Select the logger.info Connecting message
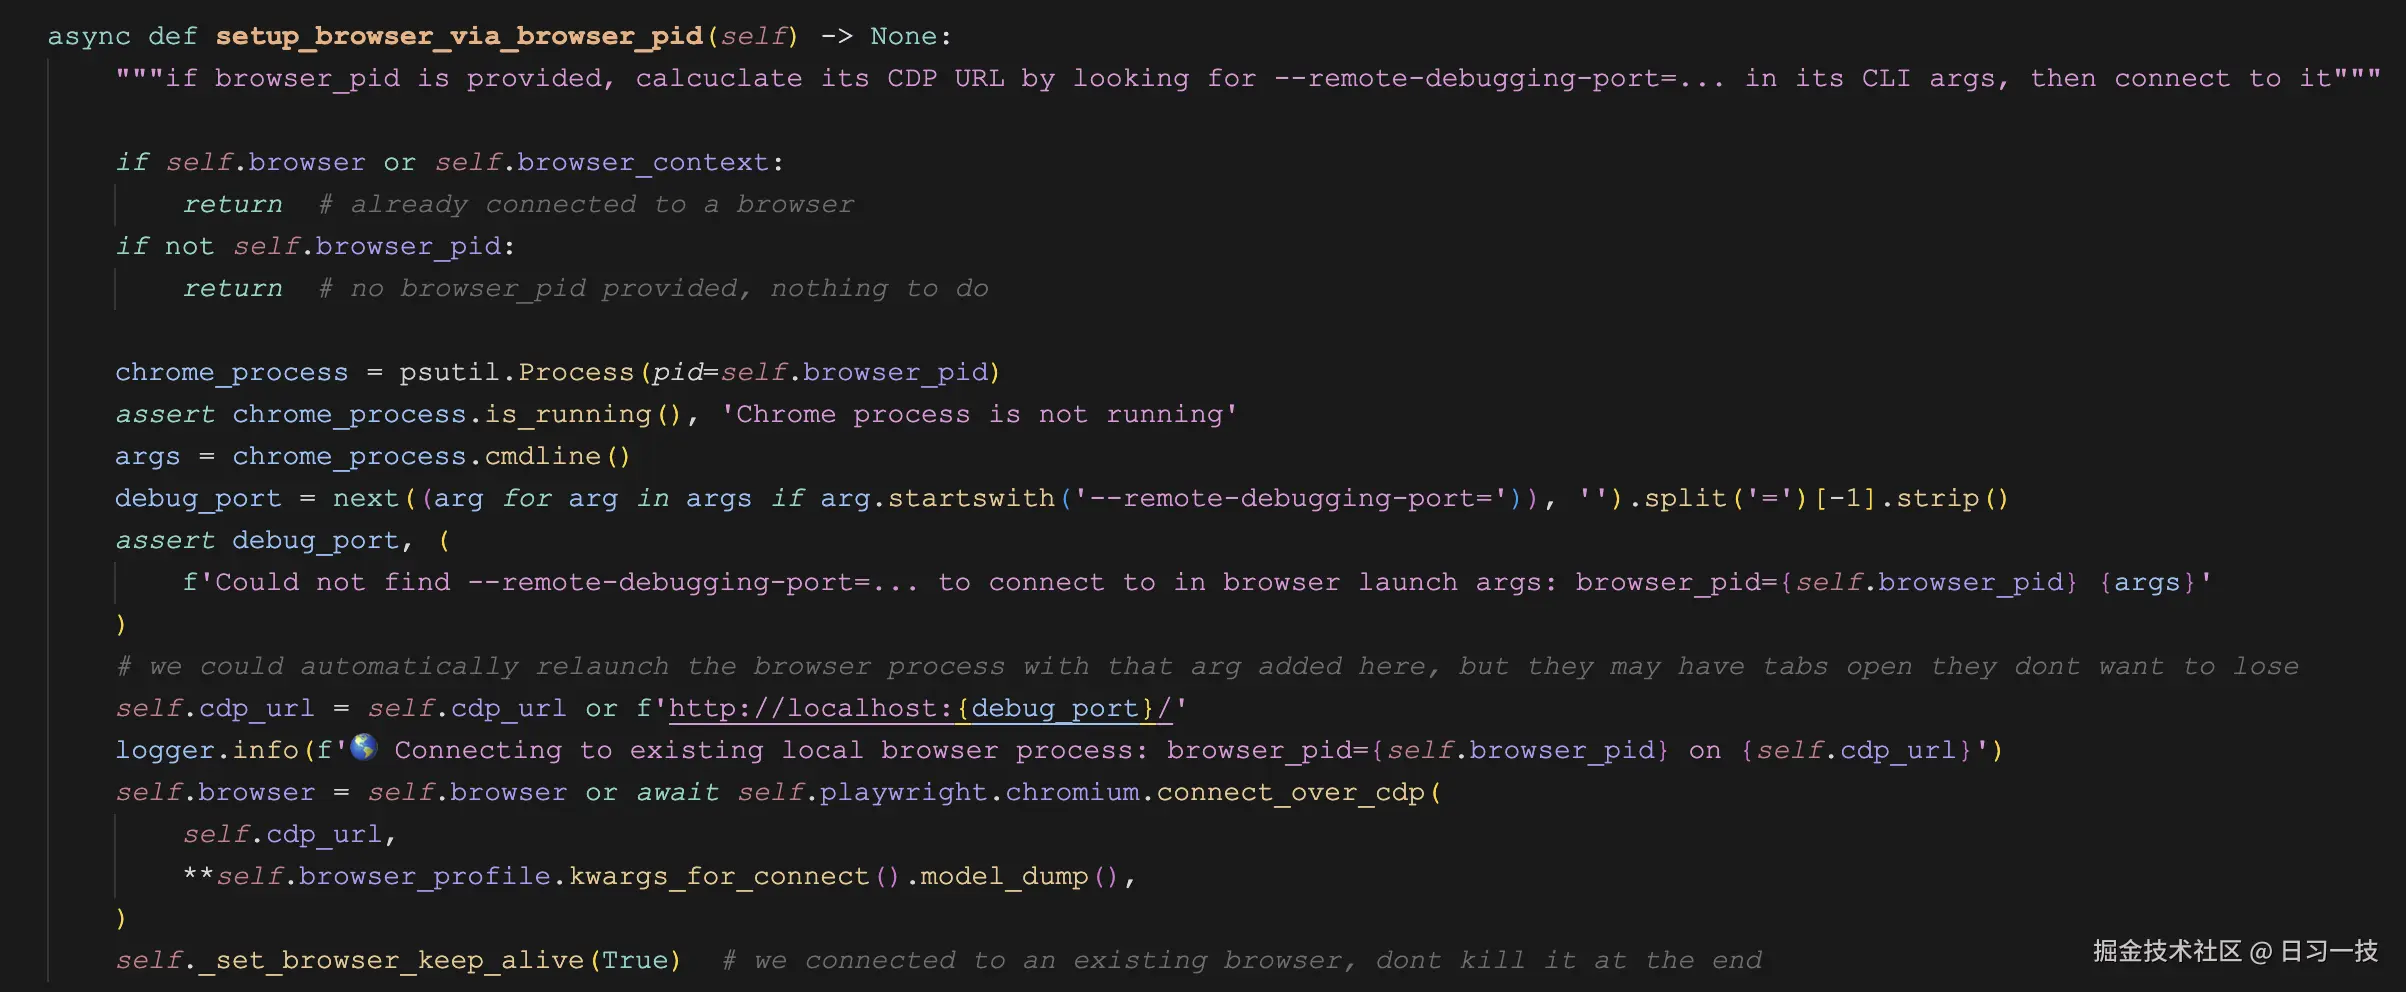 700,749
